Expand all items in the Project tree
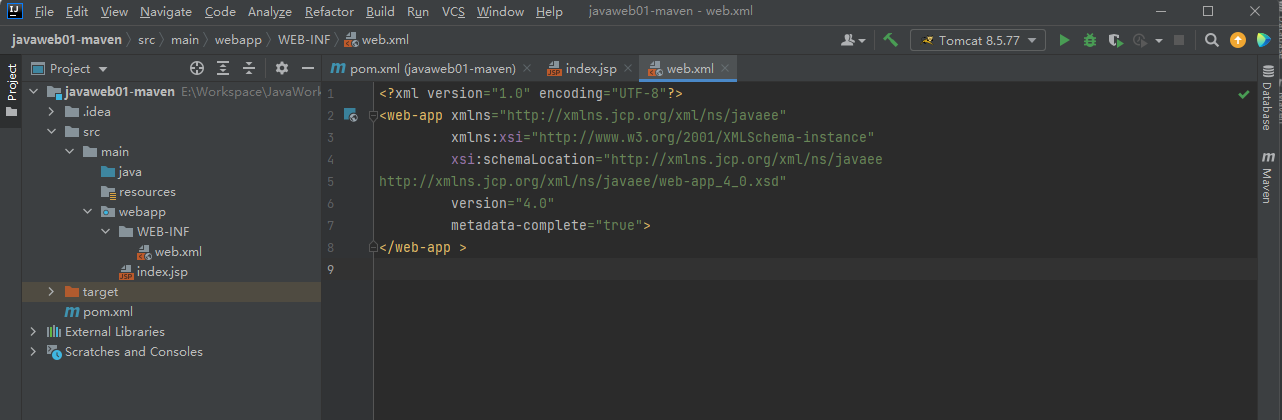This screenshot has height=420, width=1282. (223, 68)
